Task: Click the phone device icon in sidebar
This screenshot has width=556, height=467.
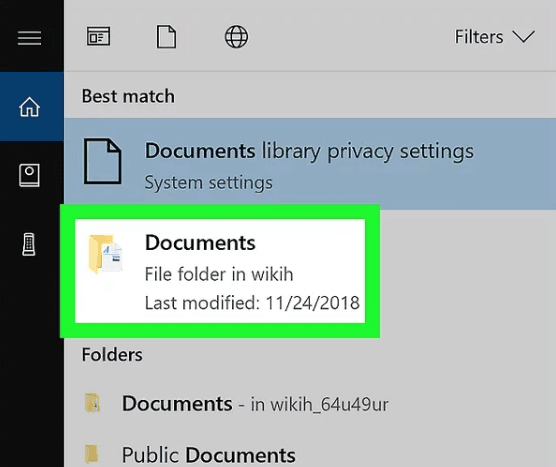Action: [x=29, y=244]
